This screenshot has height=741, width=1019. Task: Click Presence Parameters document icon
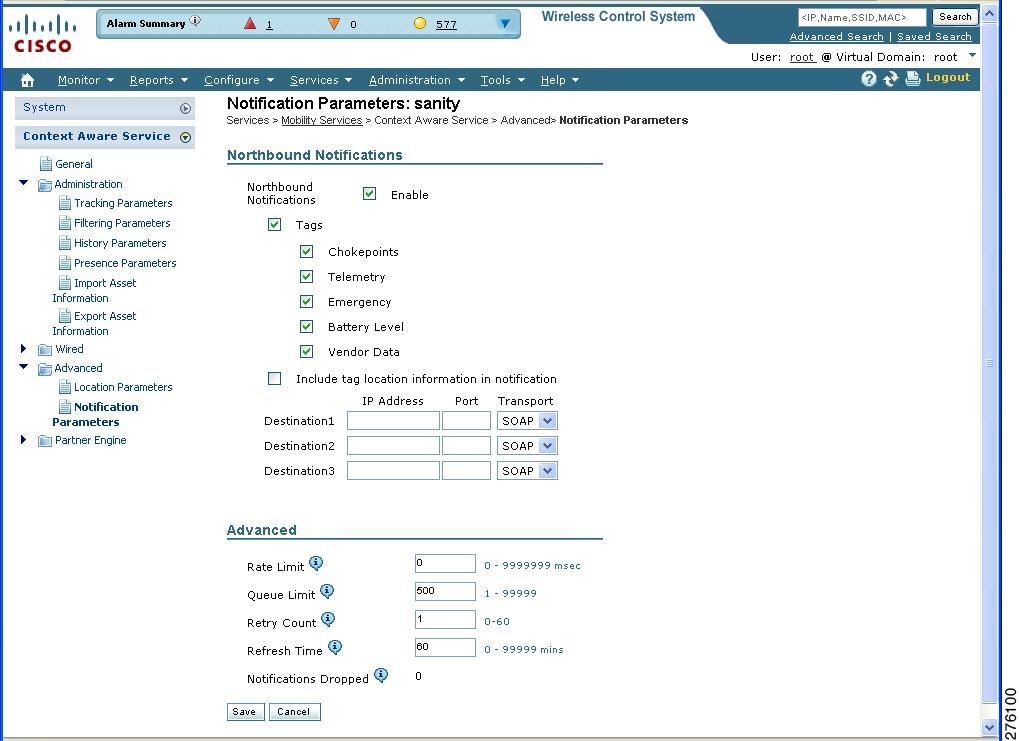[x=65, y=263]
